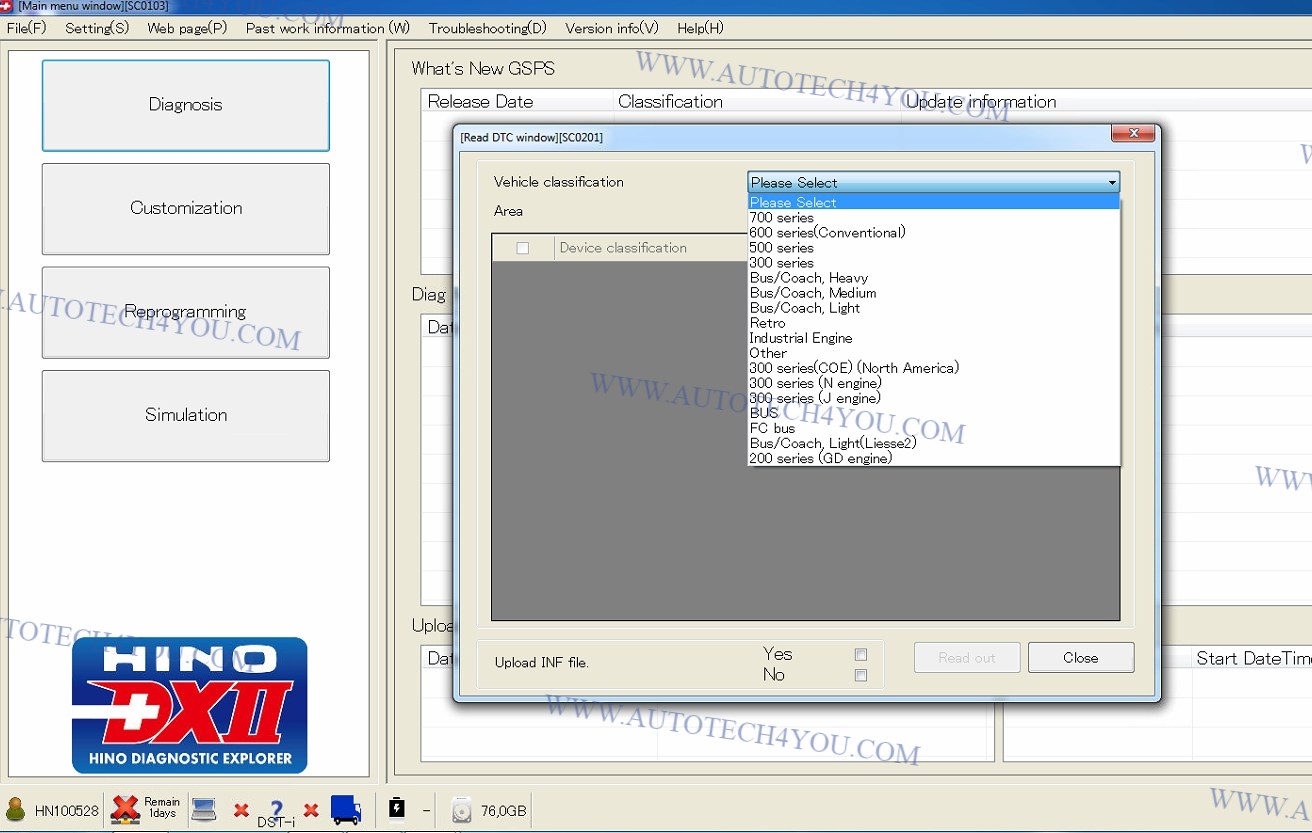Screen dimensions: 1312x833
Task: Click the user account icon in status bar
Action: (x=16, y=809)
